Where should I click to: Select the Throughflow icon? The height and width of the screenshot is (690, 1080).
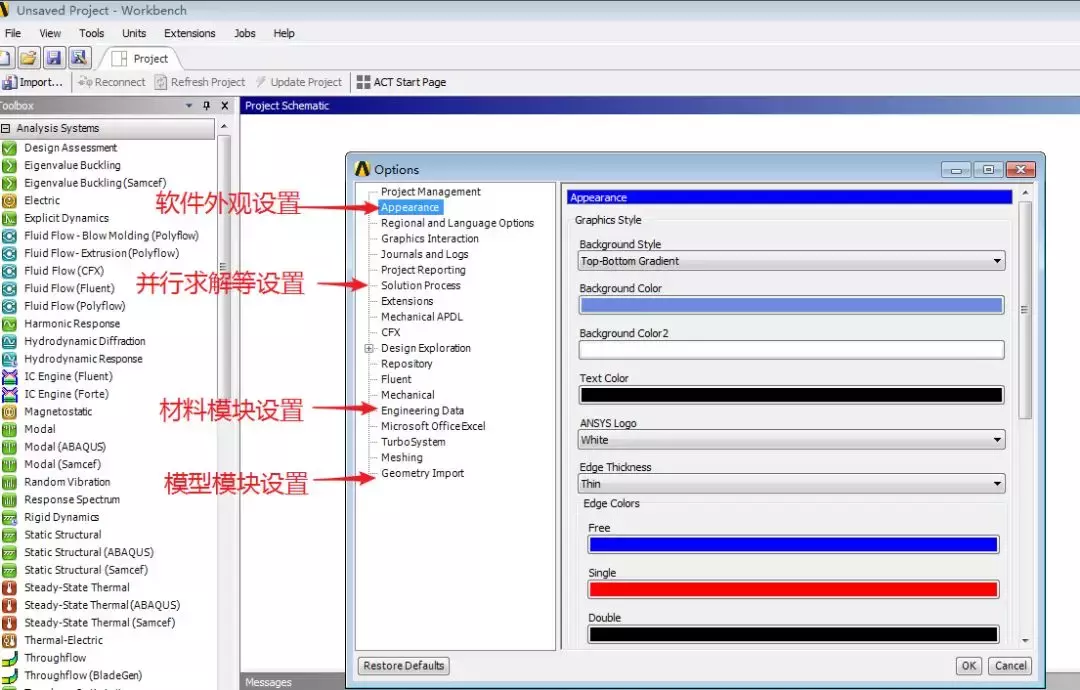tap(10, 658)
